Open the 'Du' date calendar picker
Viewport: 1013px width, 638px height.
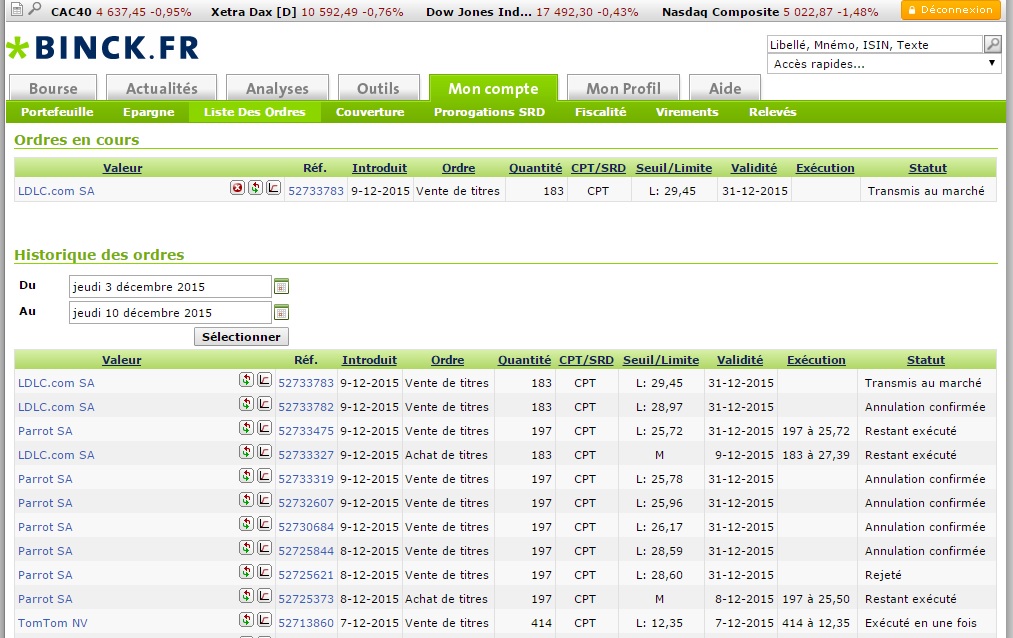281,286
